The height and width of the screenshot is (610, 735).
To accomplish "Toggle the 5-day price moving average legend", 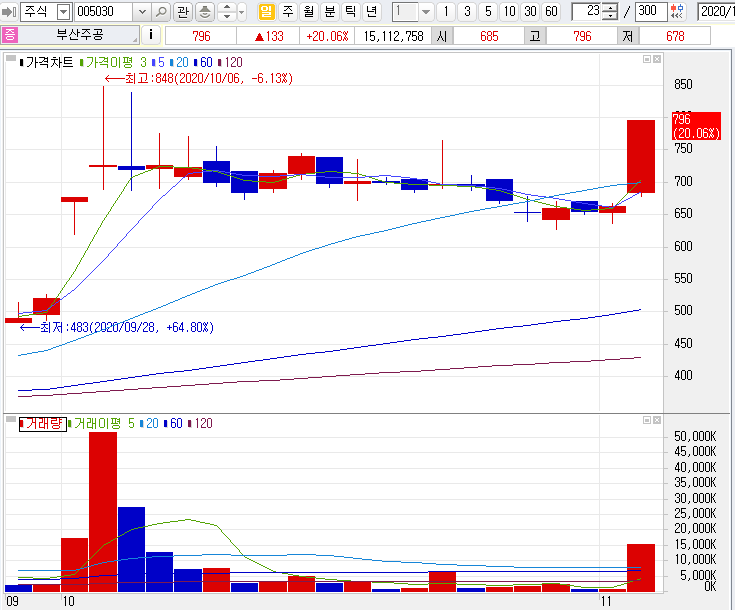I will click(158, 62).
